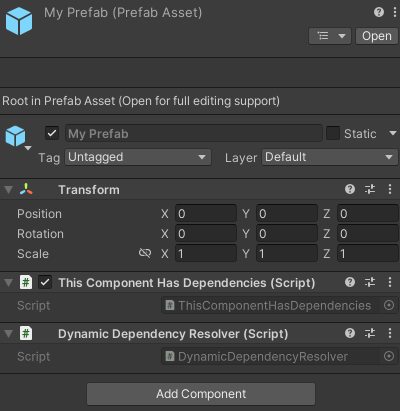Viewport: 400px width, 411px height.
Task: Disable This Component Has Dependencies checkbox
Action: point(45,282)
